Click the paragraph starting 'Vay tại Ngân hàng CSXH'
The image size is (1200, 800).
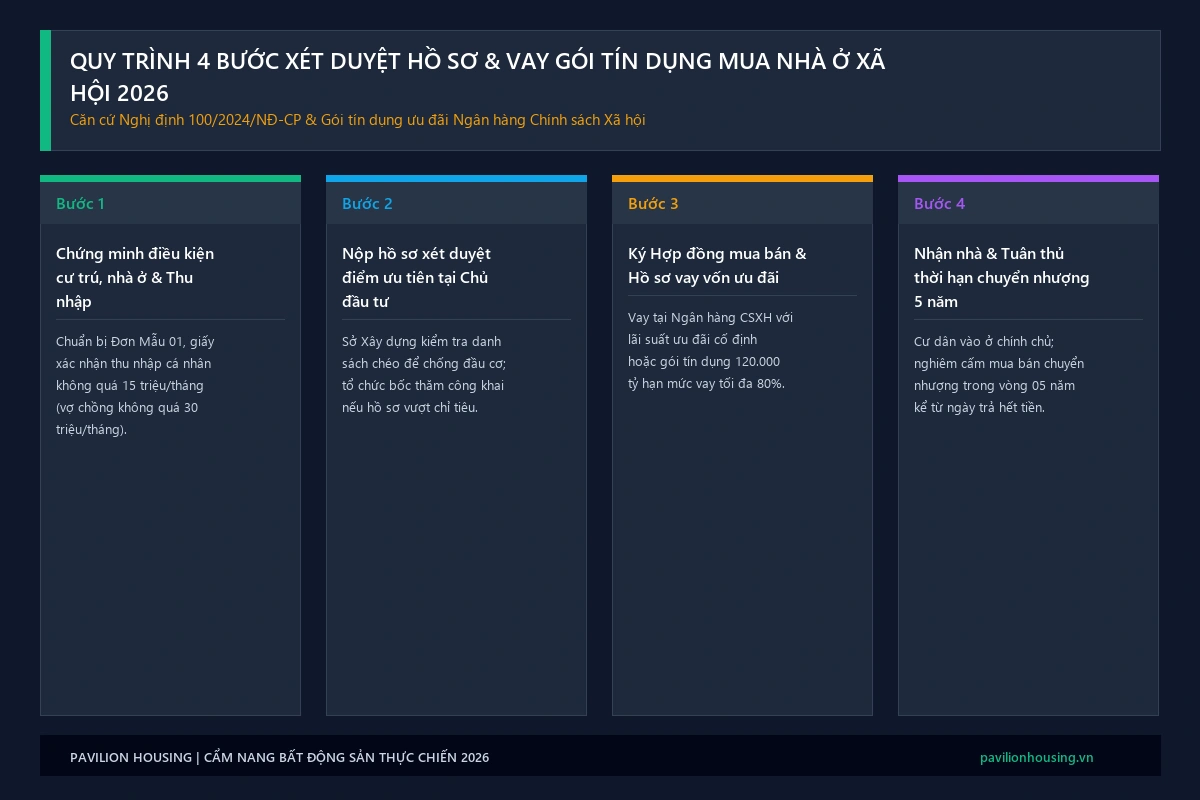point(710,351)
